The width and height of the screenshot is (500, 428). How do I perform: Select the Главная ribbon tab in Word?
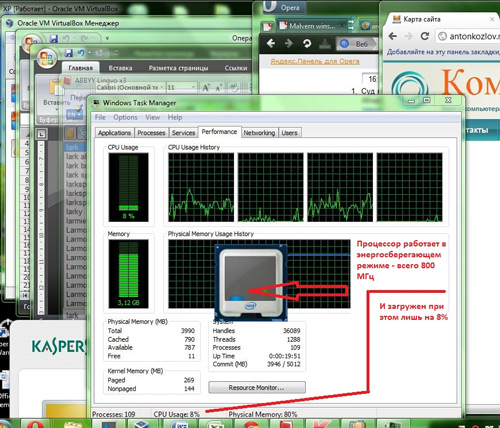pyautogui.click(x=80, y=68)
